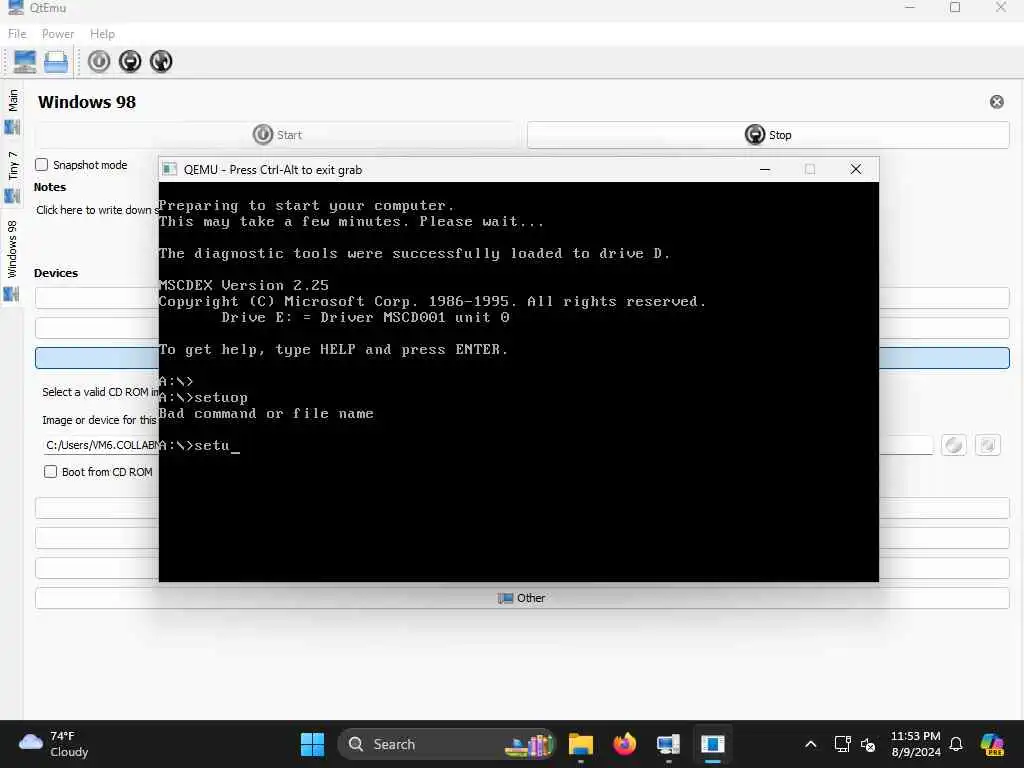Tick the Boot from CD ROM checkbox

pyautogui.click(x=50, y=472)
